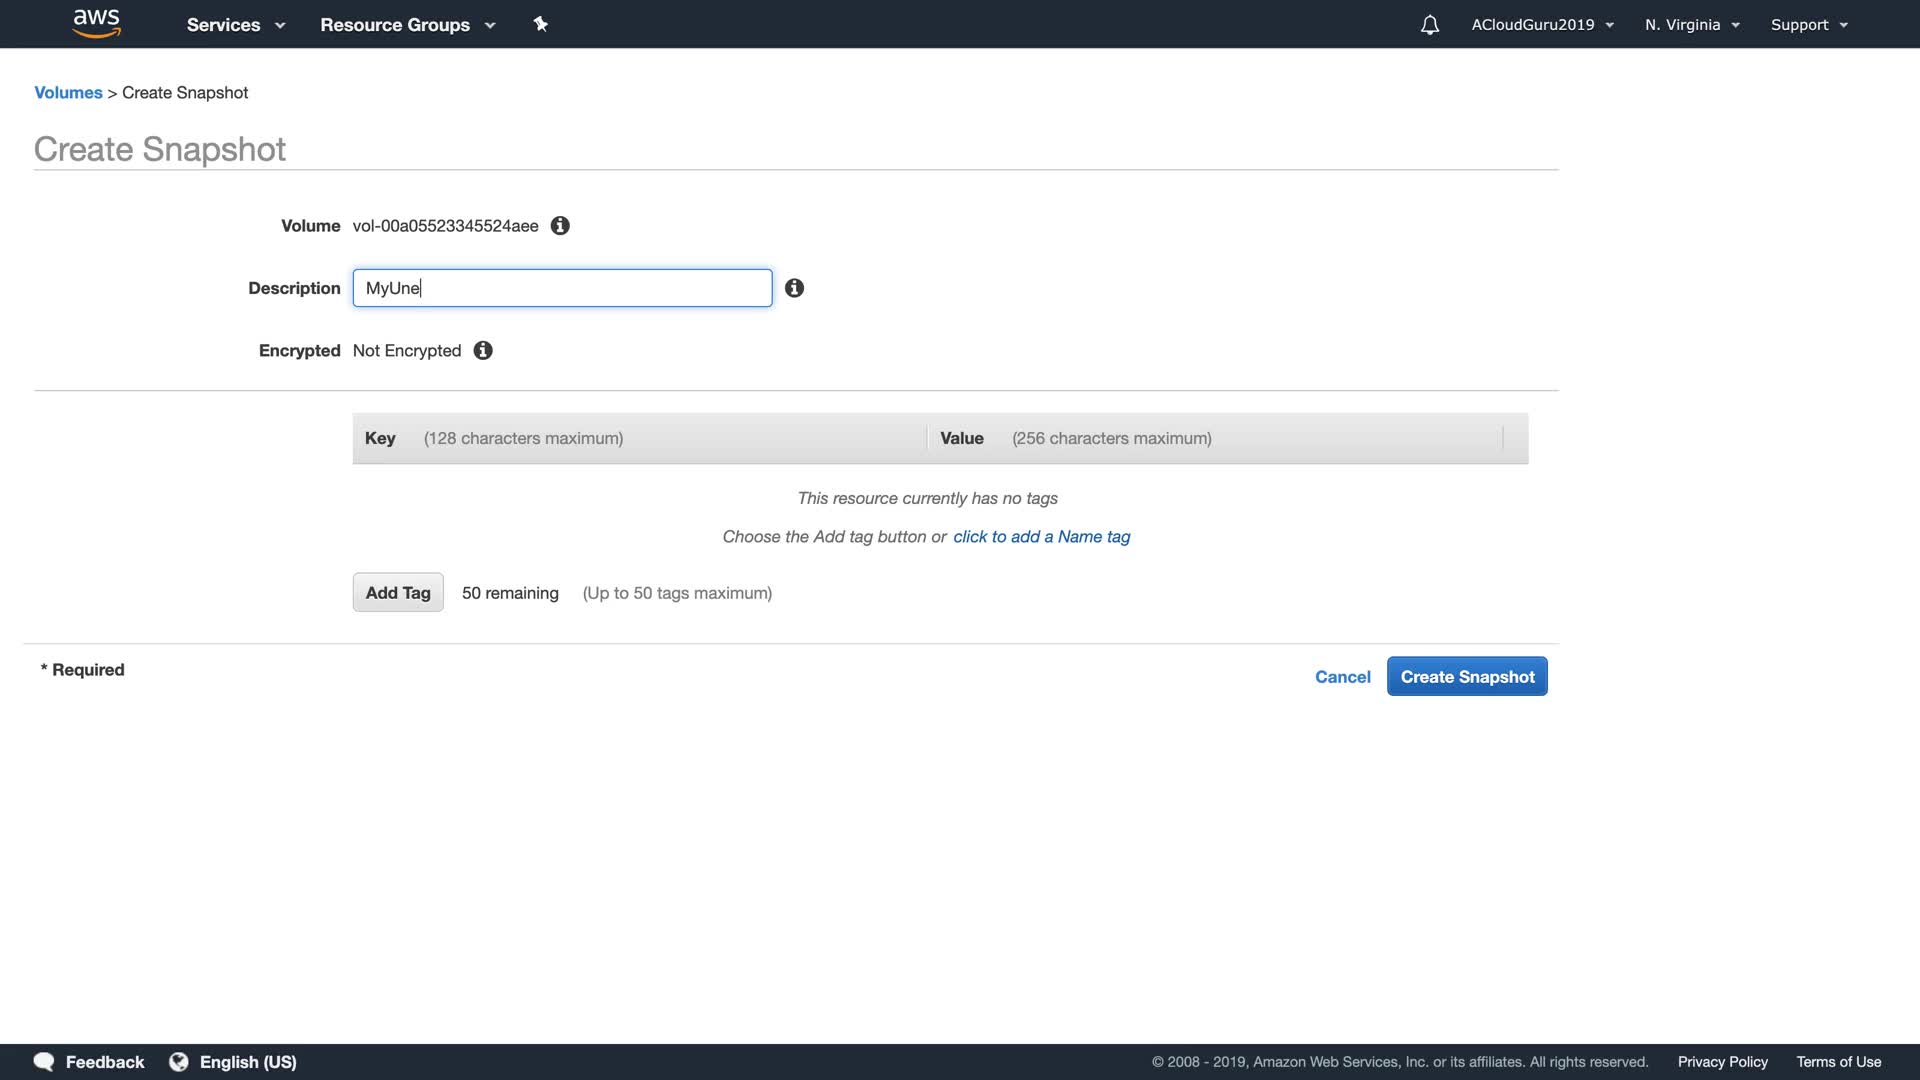Click the Volumes breadcrumb link
This screenshot has height=1080, width=1920.
pyautogui.click(x=68, y=93)
